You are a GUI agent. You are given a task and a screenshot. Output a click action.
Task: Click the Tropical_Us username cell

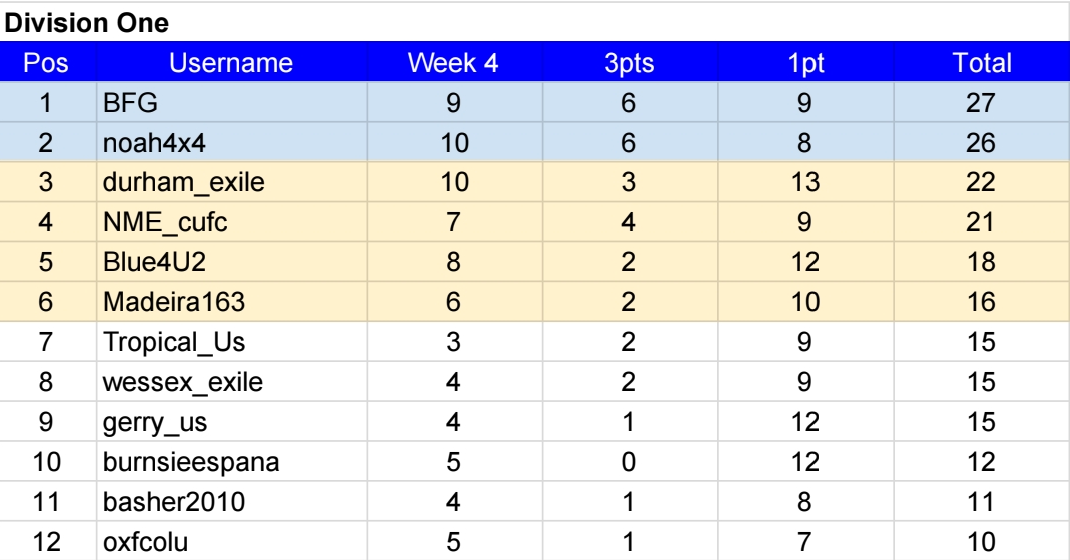coord(231,342)
